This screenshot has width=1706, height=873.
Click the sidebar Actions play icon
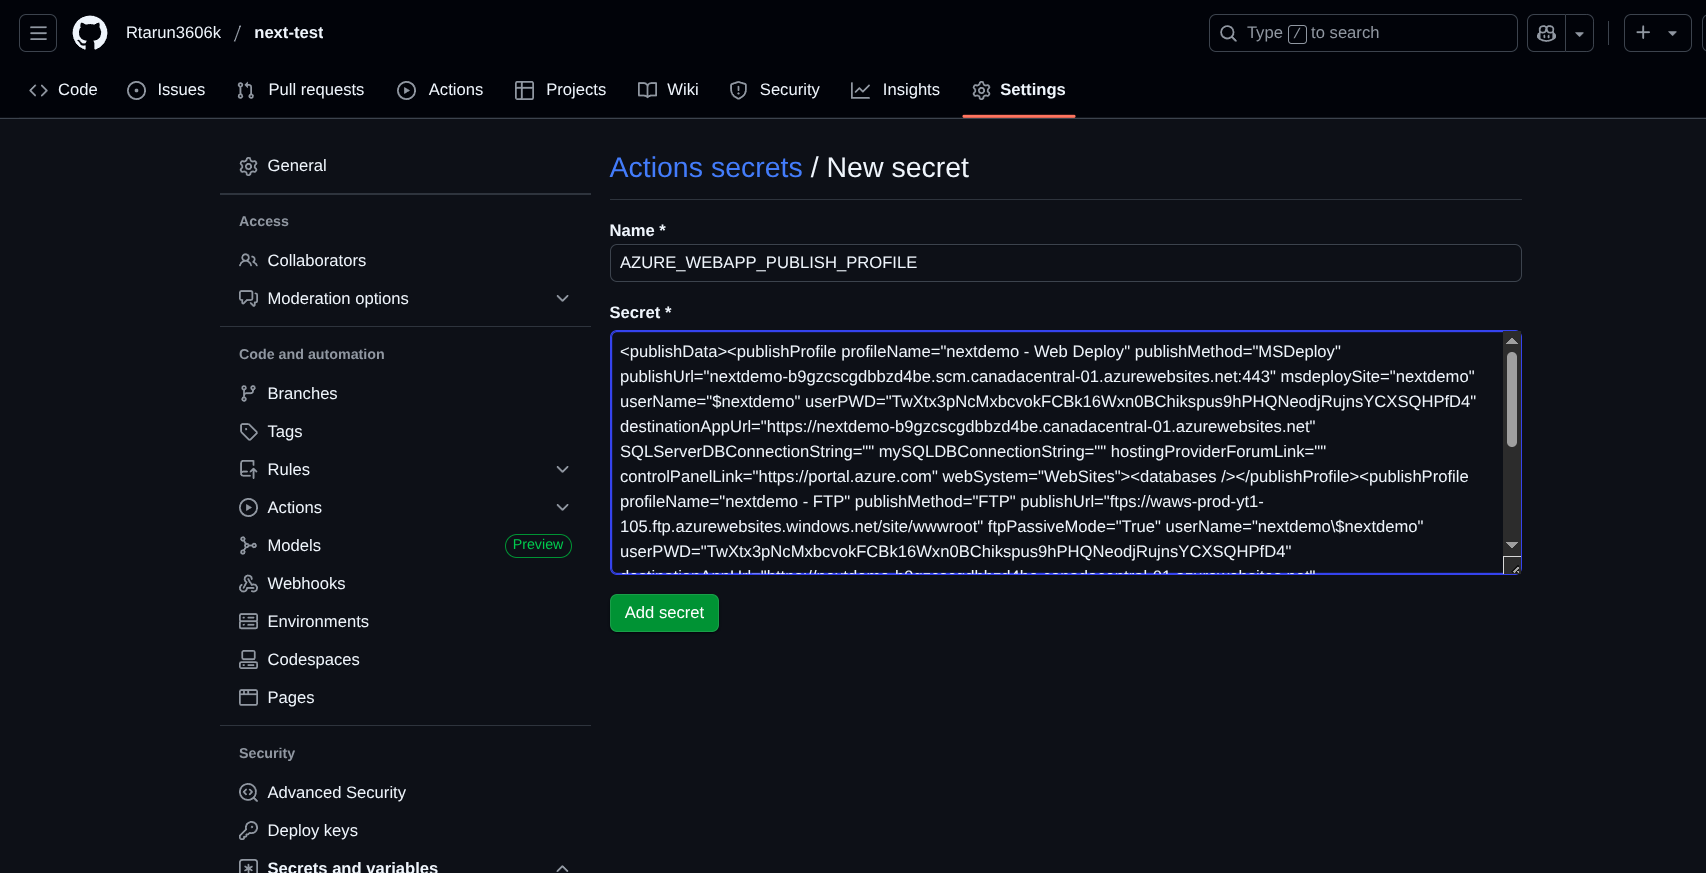[x=249, y=508]
